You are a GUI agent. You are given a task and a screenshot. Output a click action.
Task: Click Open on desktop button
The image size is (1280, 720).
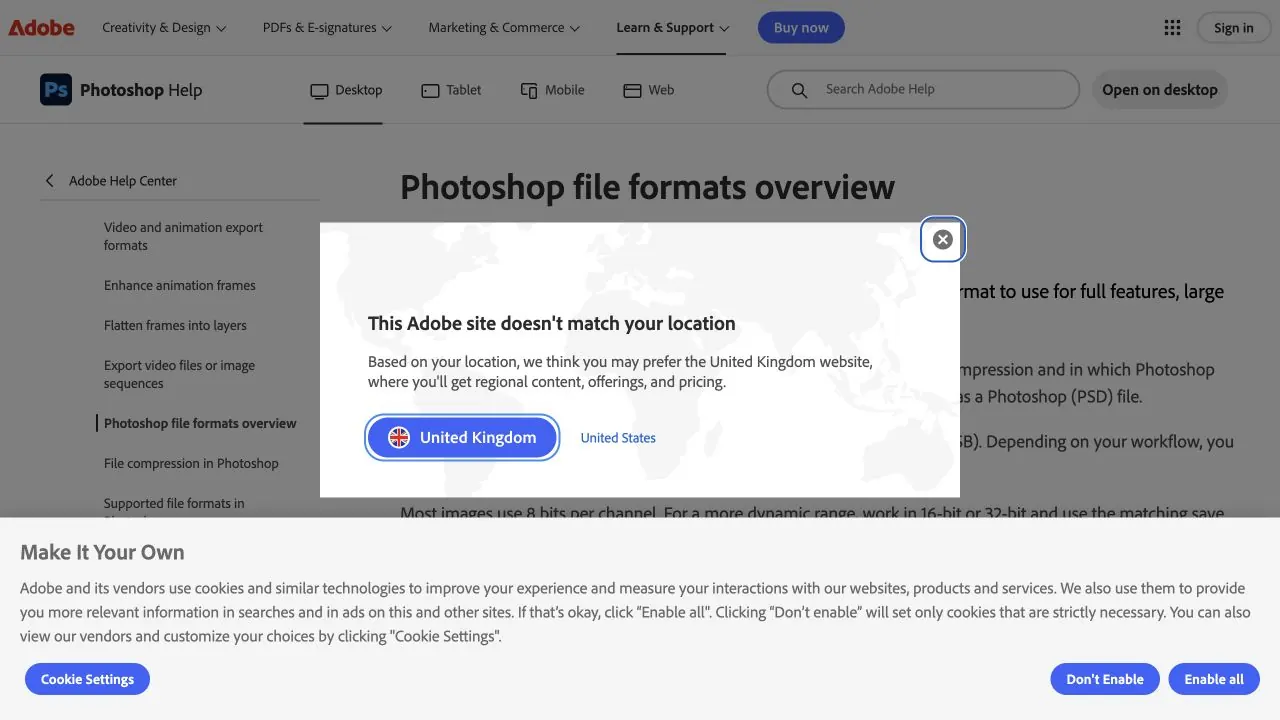coord(1160,90)
